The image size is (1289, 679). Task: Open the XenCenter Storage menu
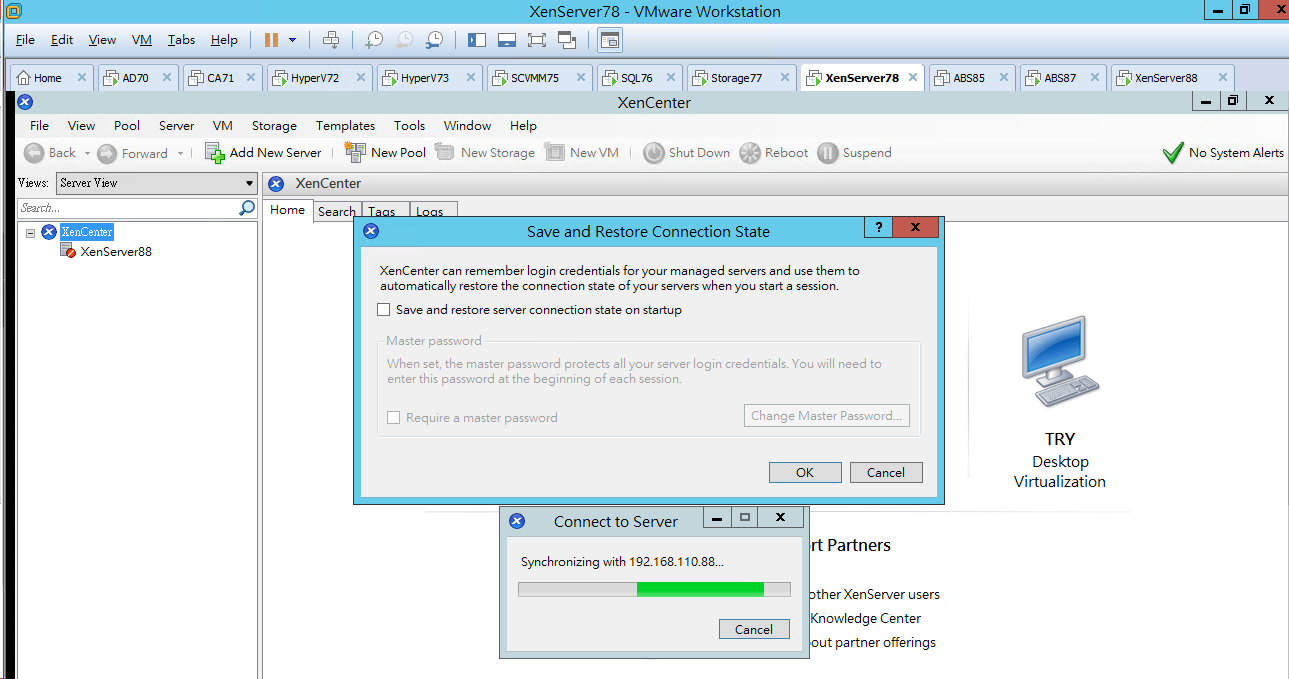click(x=274, y=126)
